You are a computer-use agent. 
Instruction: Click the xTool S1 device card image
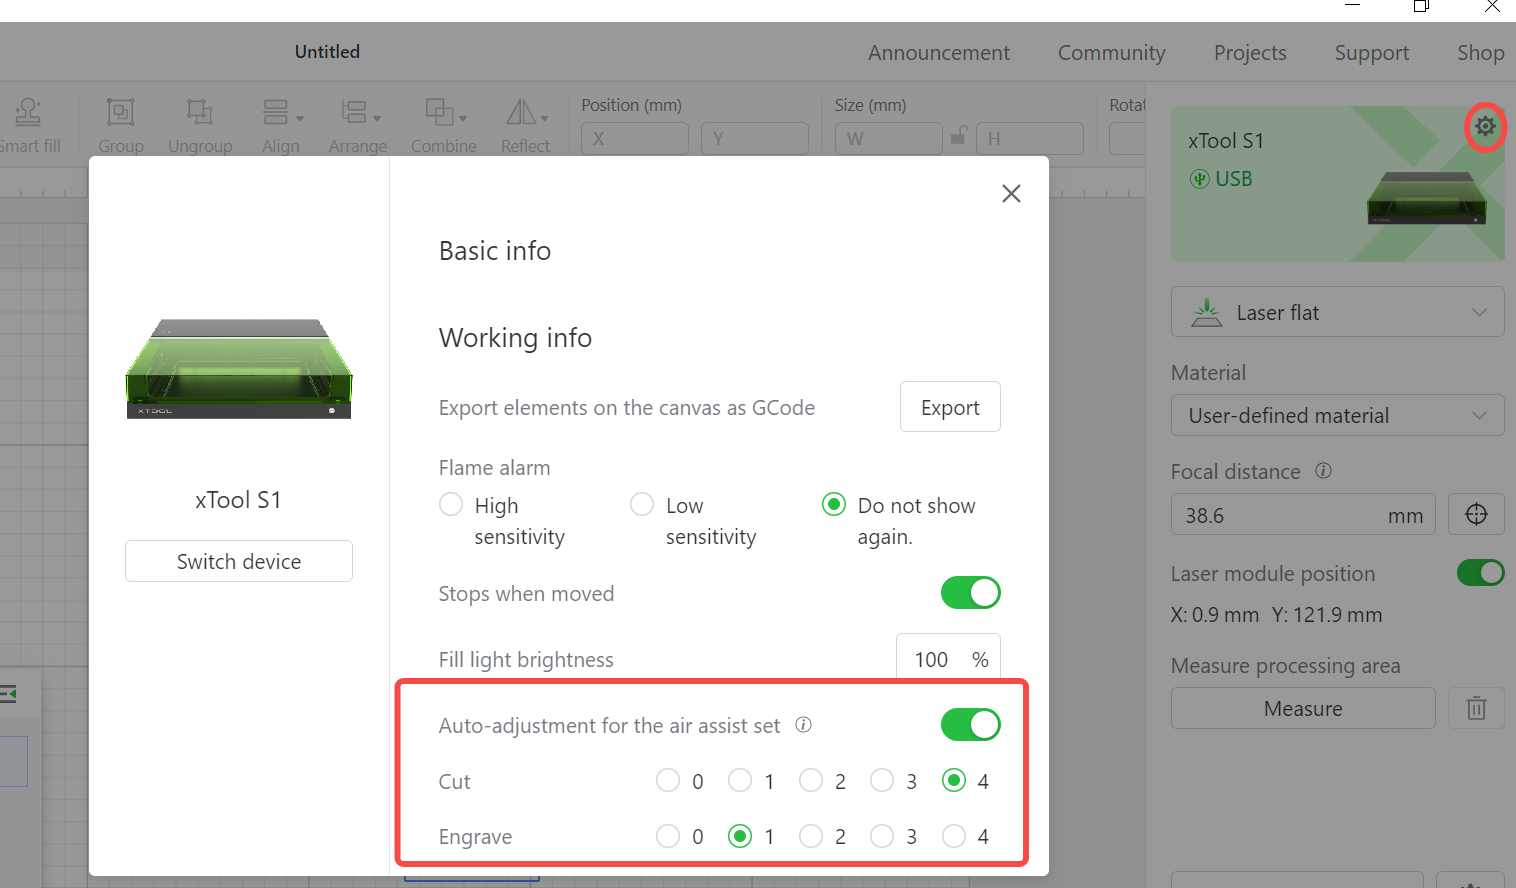point(1426,197)
